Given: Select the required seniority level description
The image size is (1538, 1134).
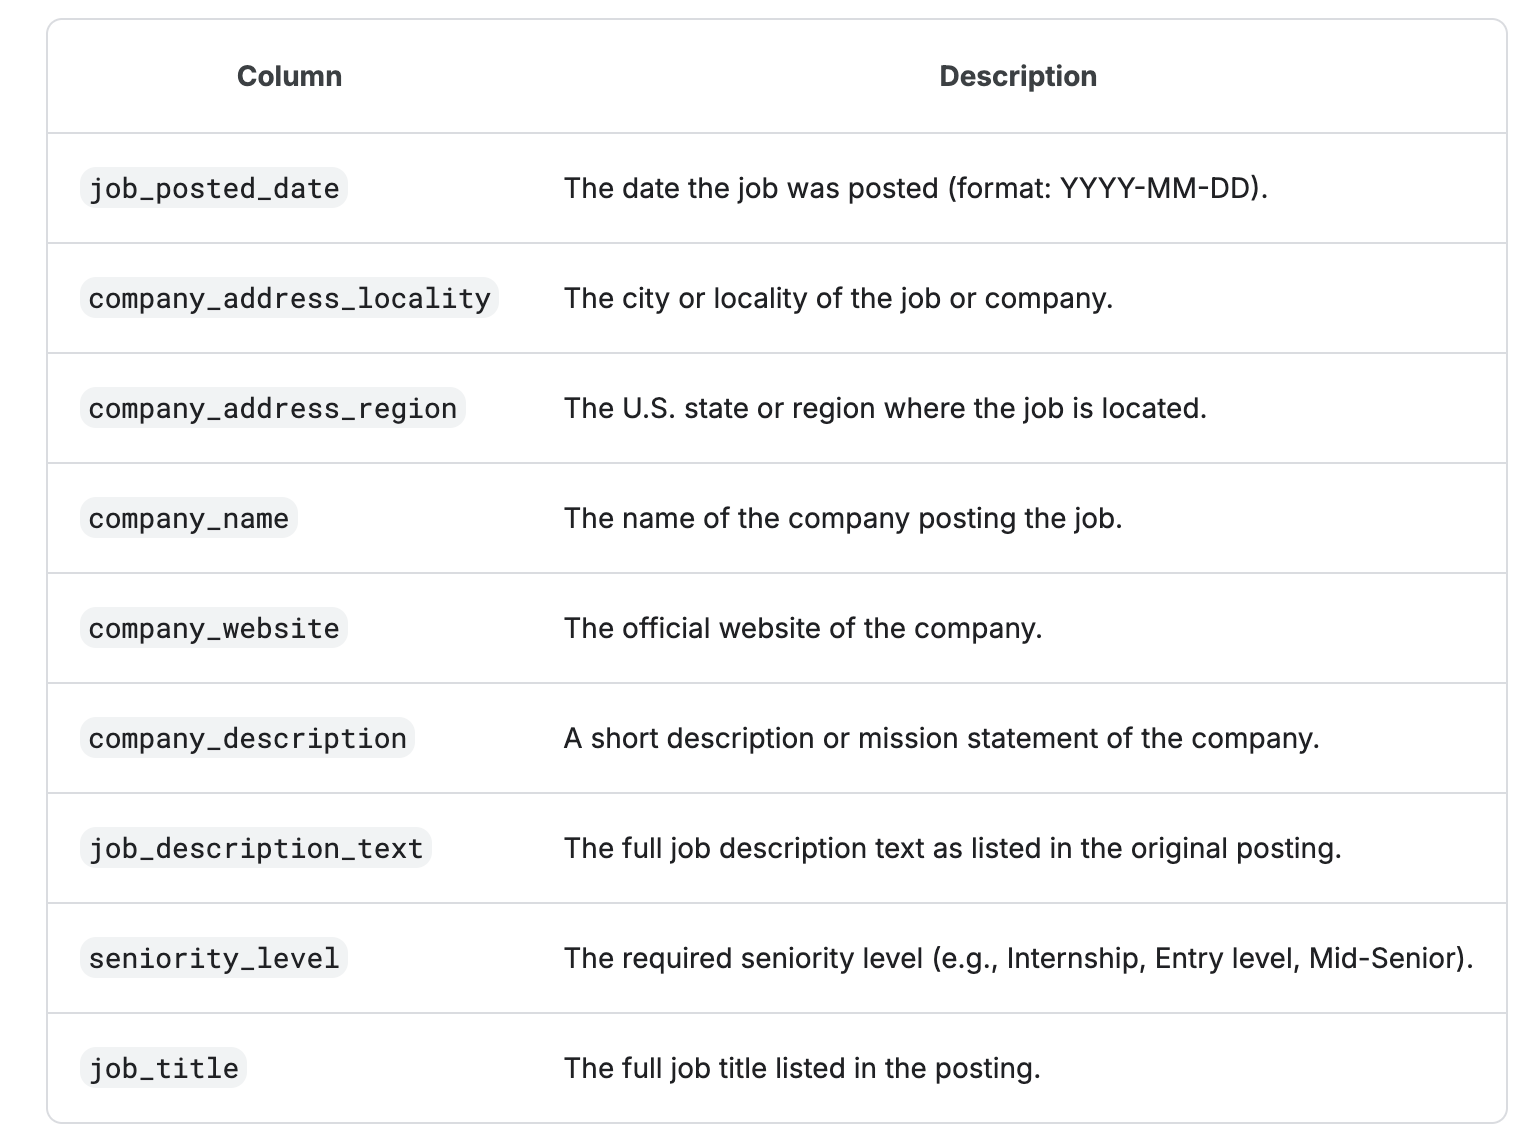Looking at the screenshot, I should [x=1019, y=958].
